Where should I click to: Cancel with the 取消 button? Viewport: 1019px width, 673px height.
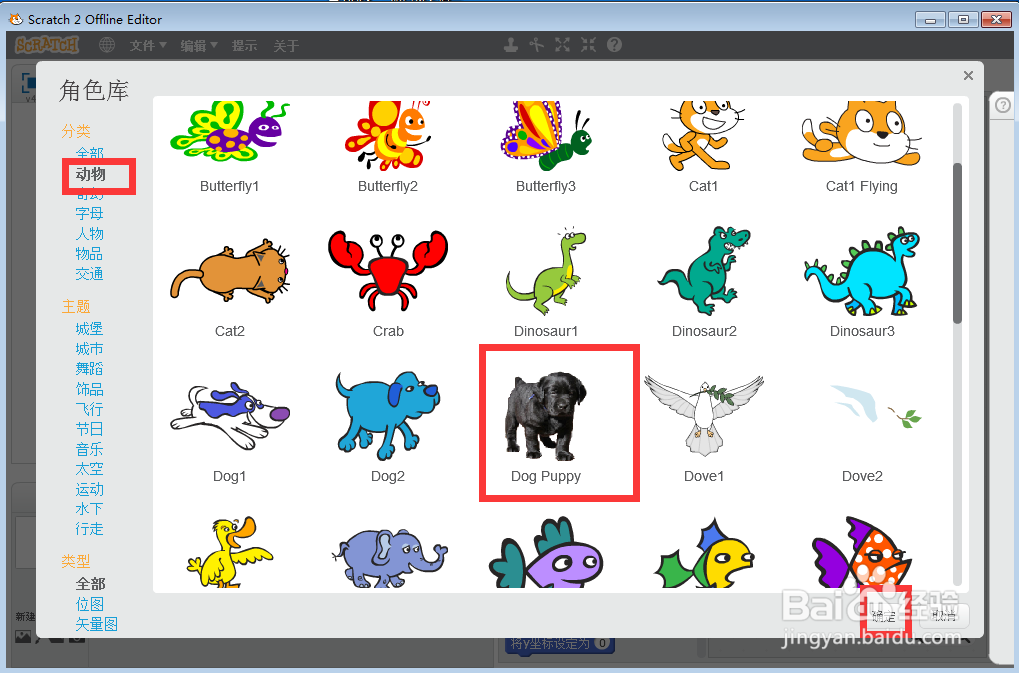pyautogui.click(x=944, y=615)
